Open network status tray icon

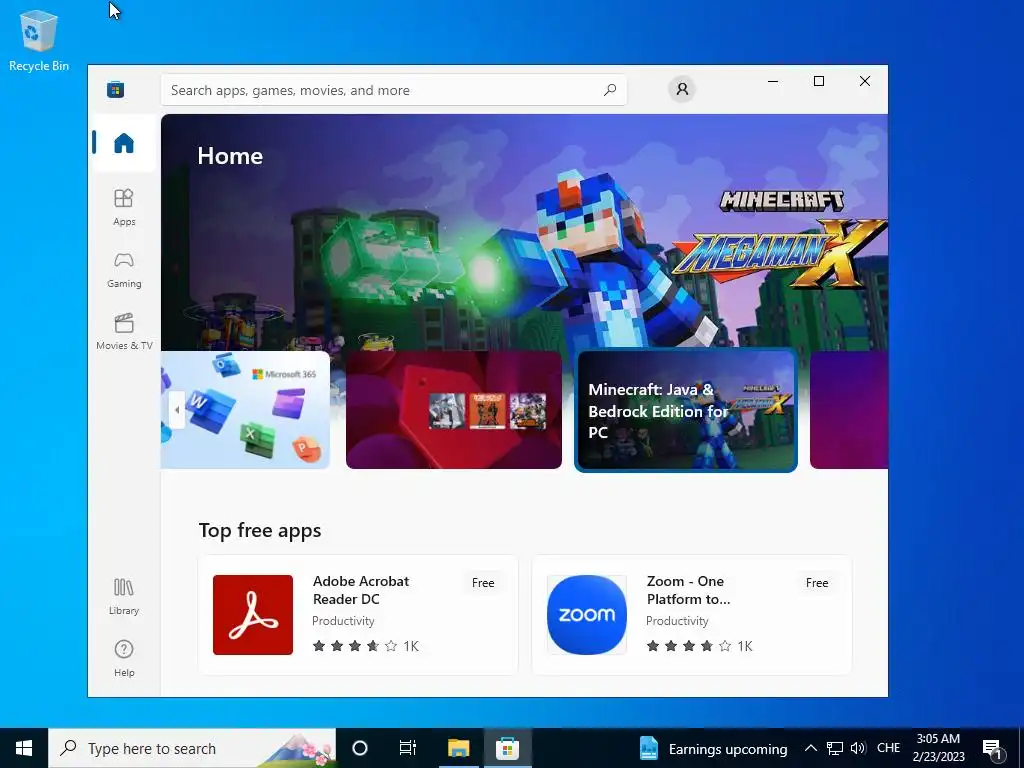tap(835, 748)
